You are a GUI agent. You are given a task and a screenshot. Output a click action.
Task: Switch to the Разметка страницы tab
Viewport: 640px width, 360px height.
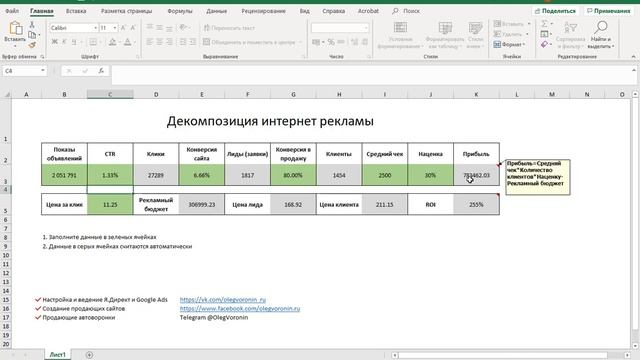(x=127, y=11)
